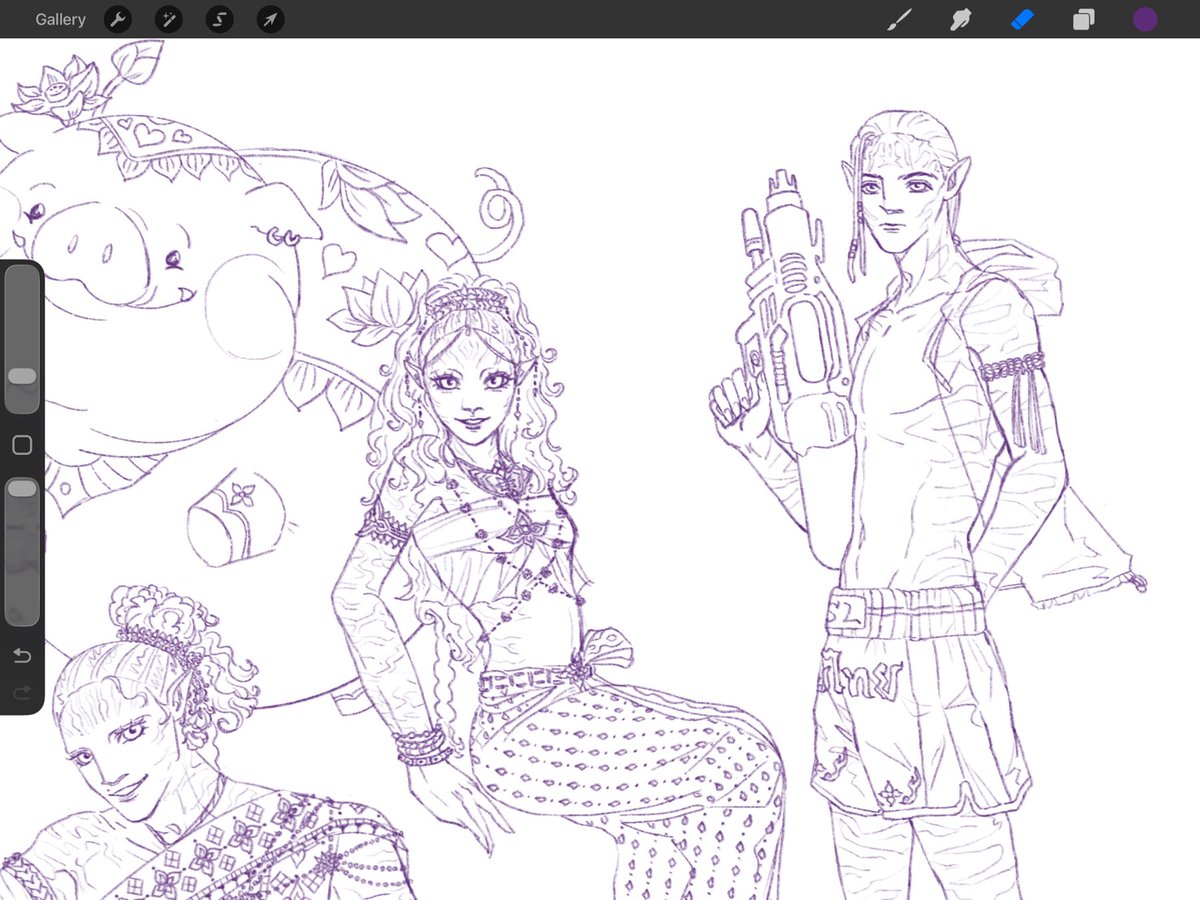
Task: Open the Gallery
Action: [x=60, y=19]
